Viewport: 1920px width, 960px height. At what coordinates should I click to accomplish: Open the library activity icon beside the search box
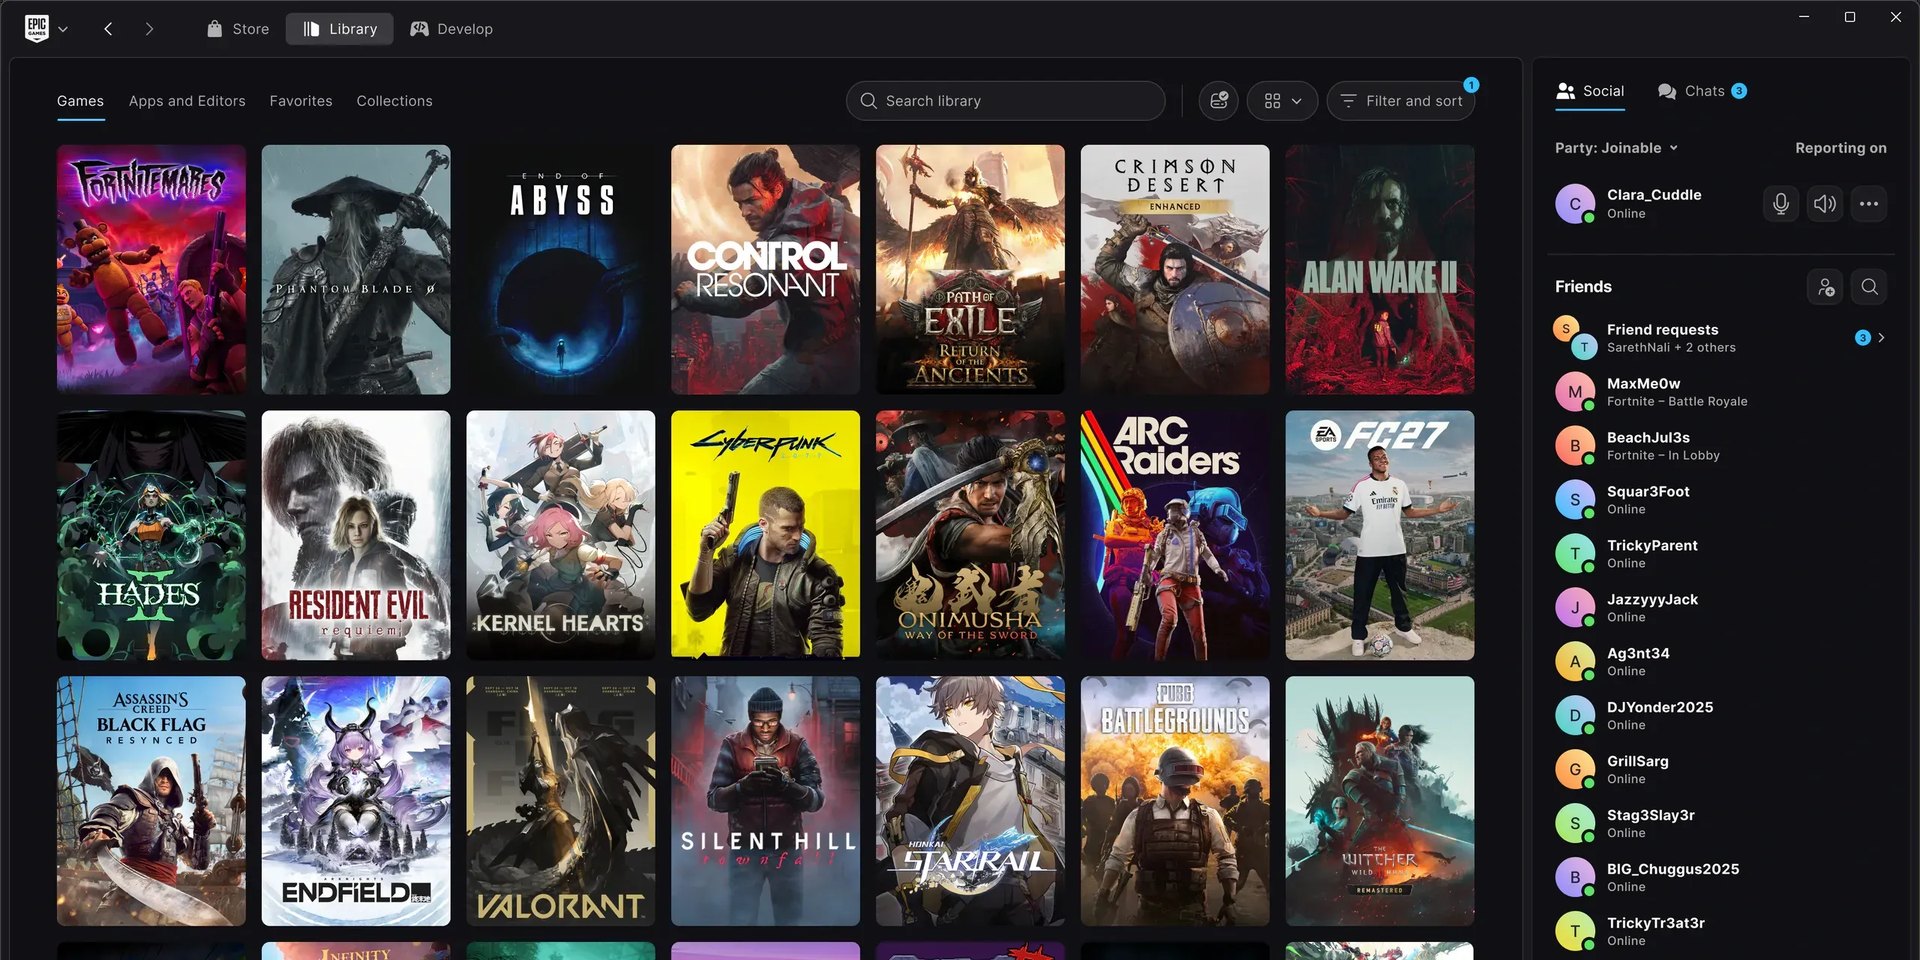1219,101
